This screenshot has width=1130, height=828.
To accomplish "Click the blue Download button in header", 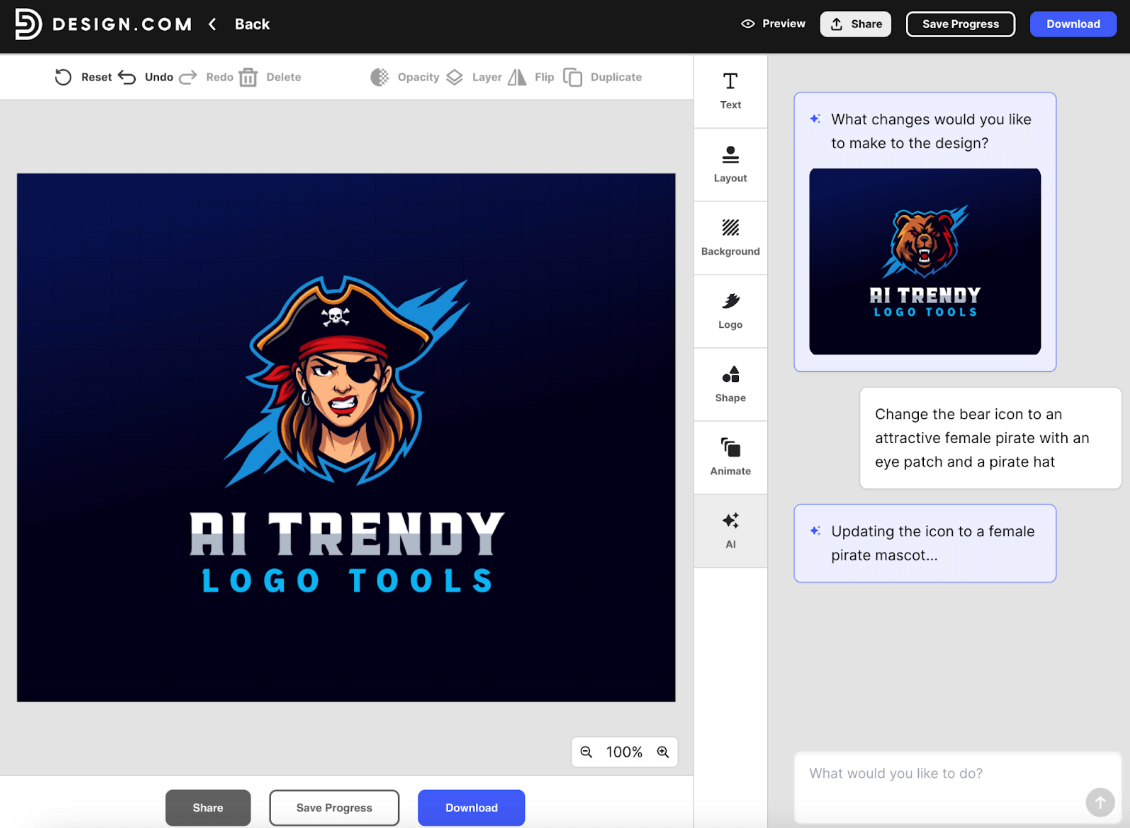I will pos(1073,24).
